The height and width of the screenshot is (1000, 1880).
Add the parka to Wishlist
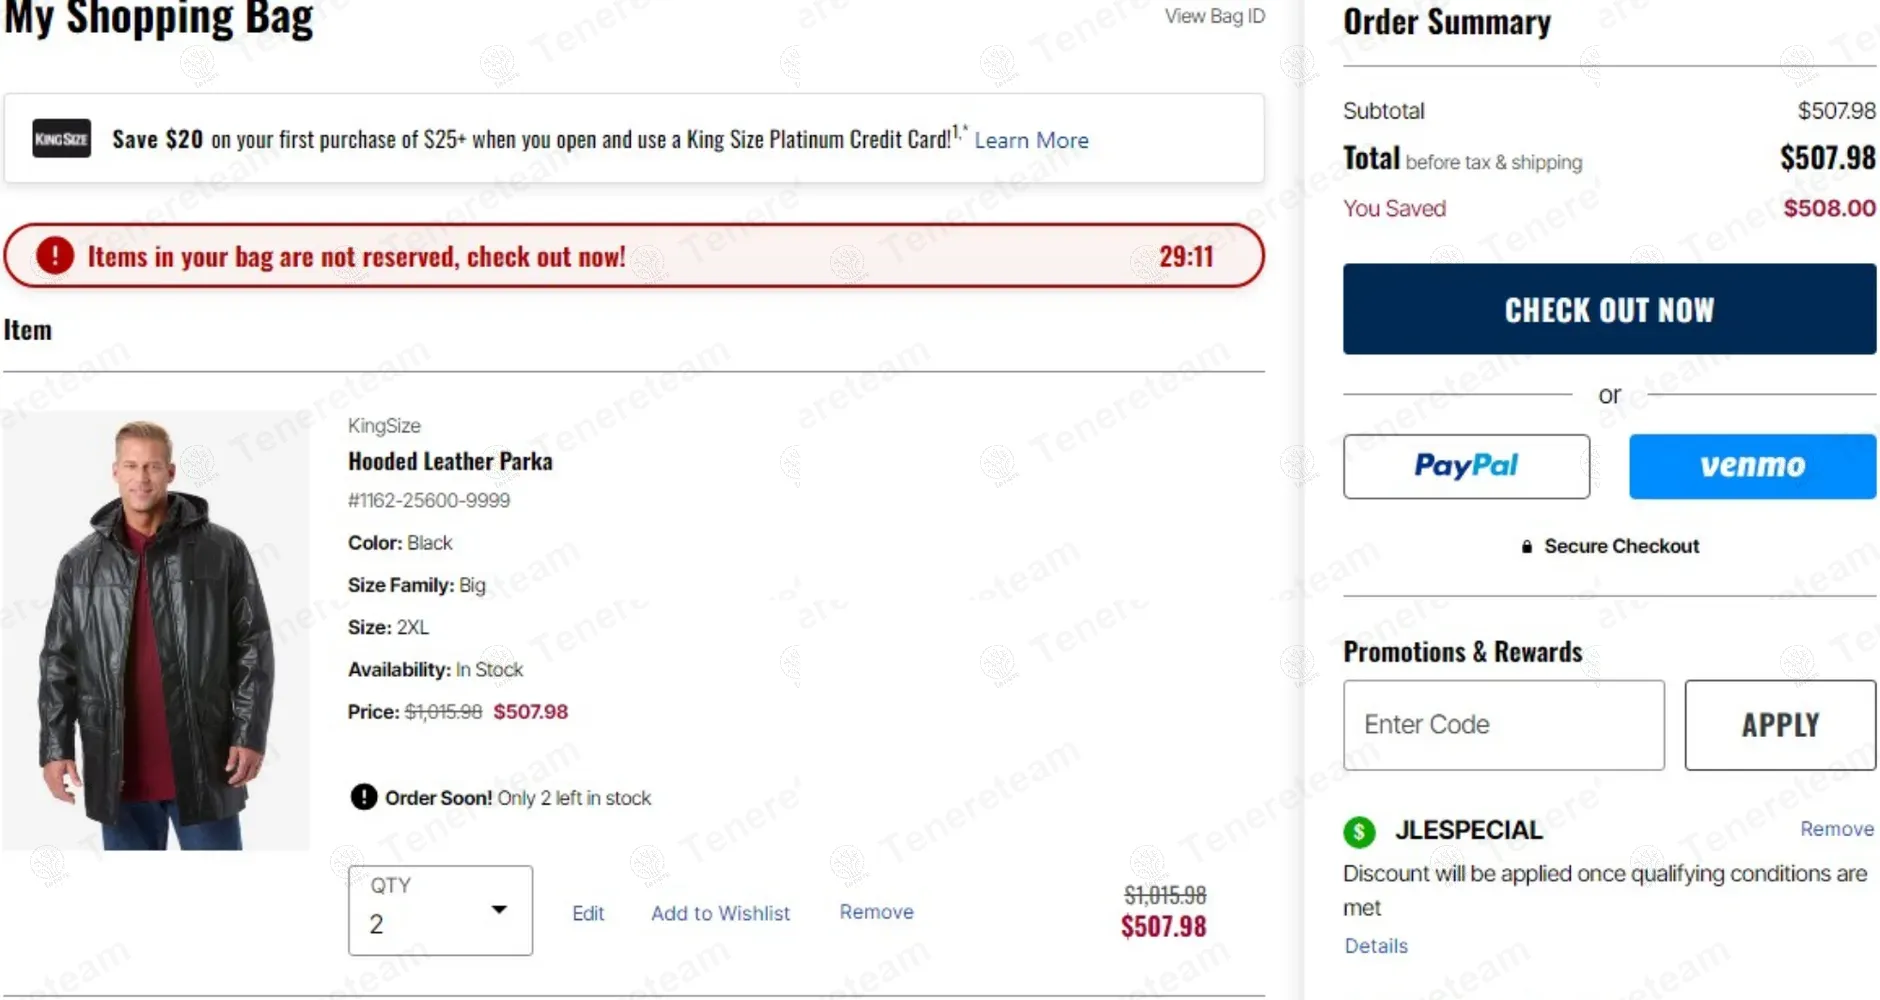coord(720,913)
